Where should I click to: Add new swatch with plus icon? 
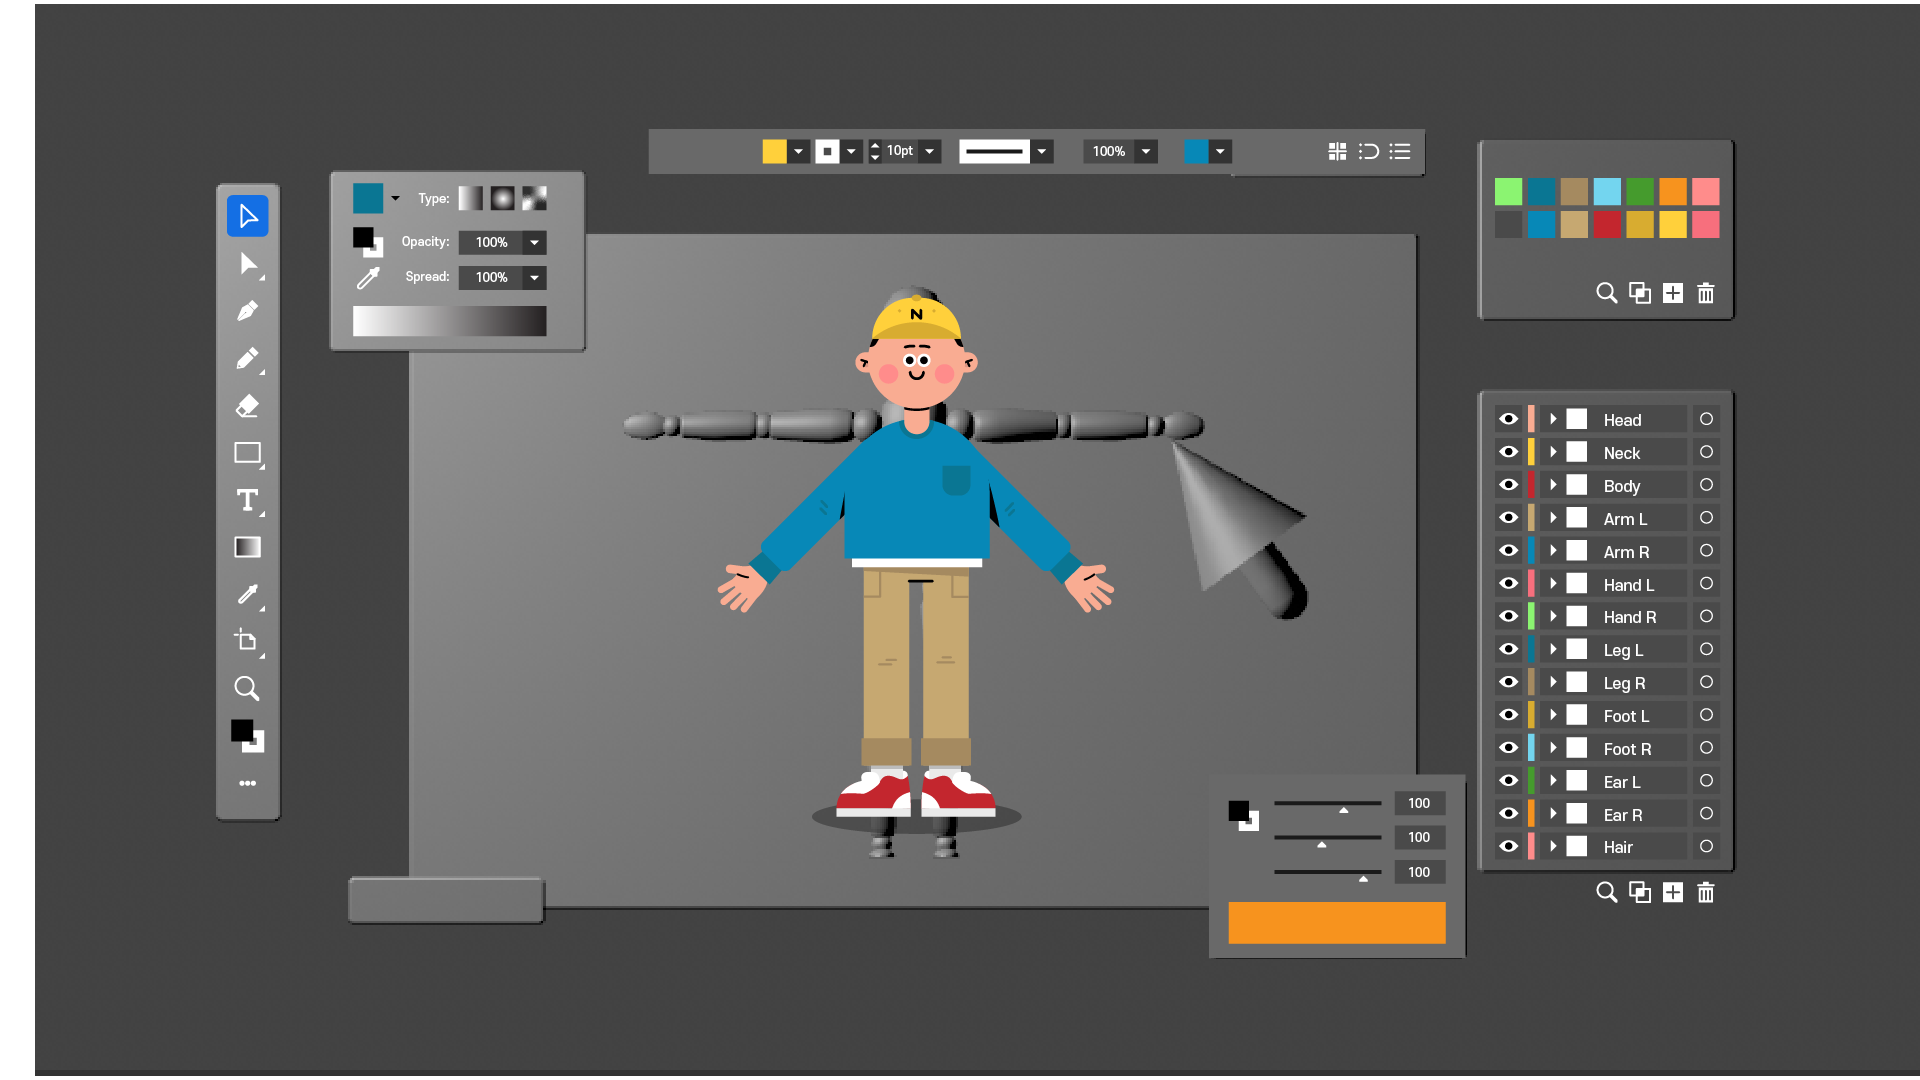(1673, 293)
